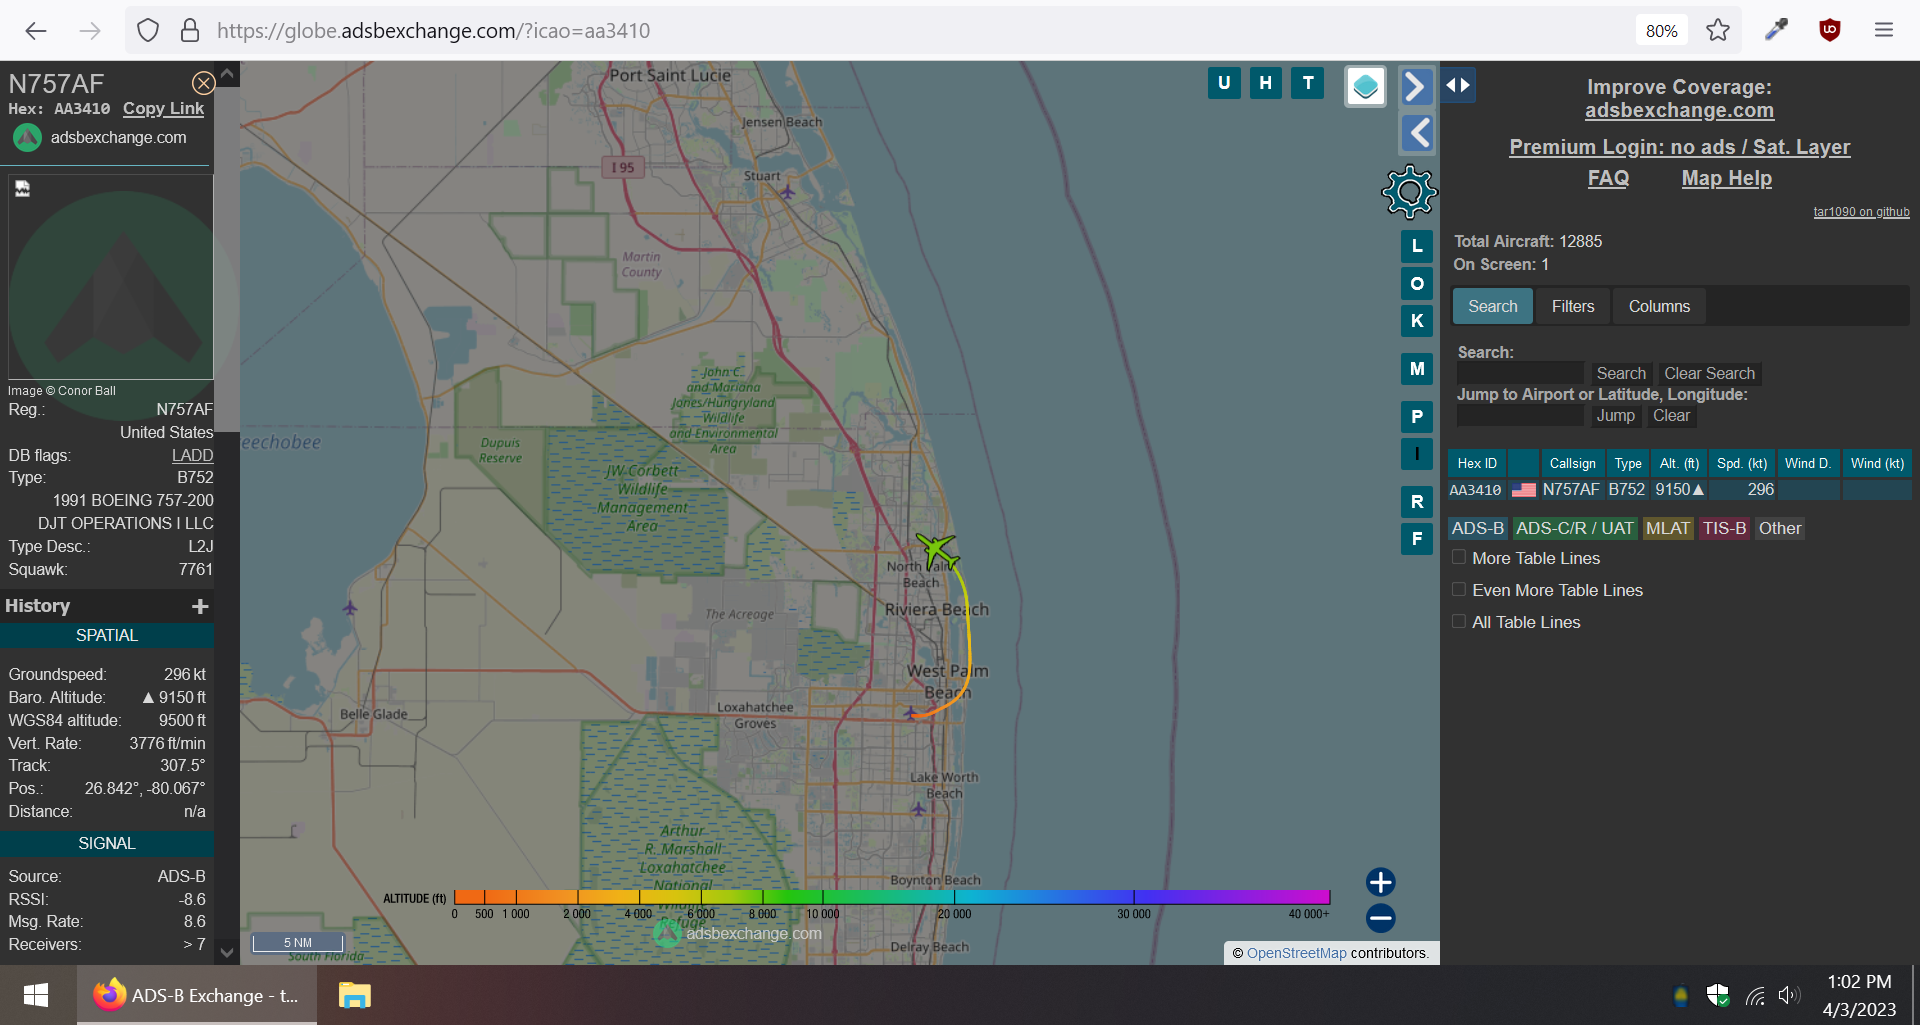Click the R map button
This screenshot has height=1025, width=1920.
point(1417,502)
